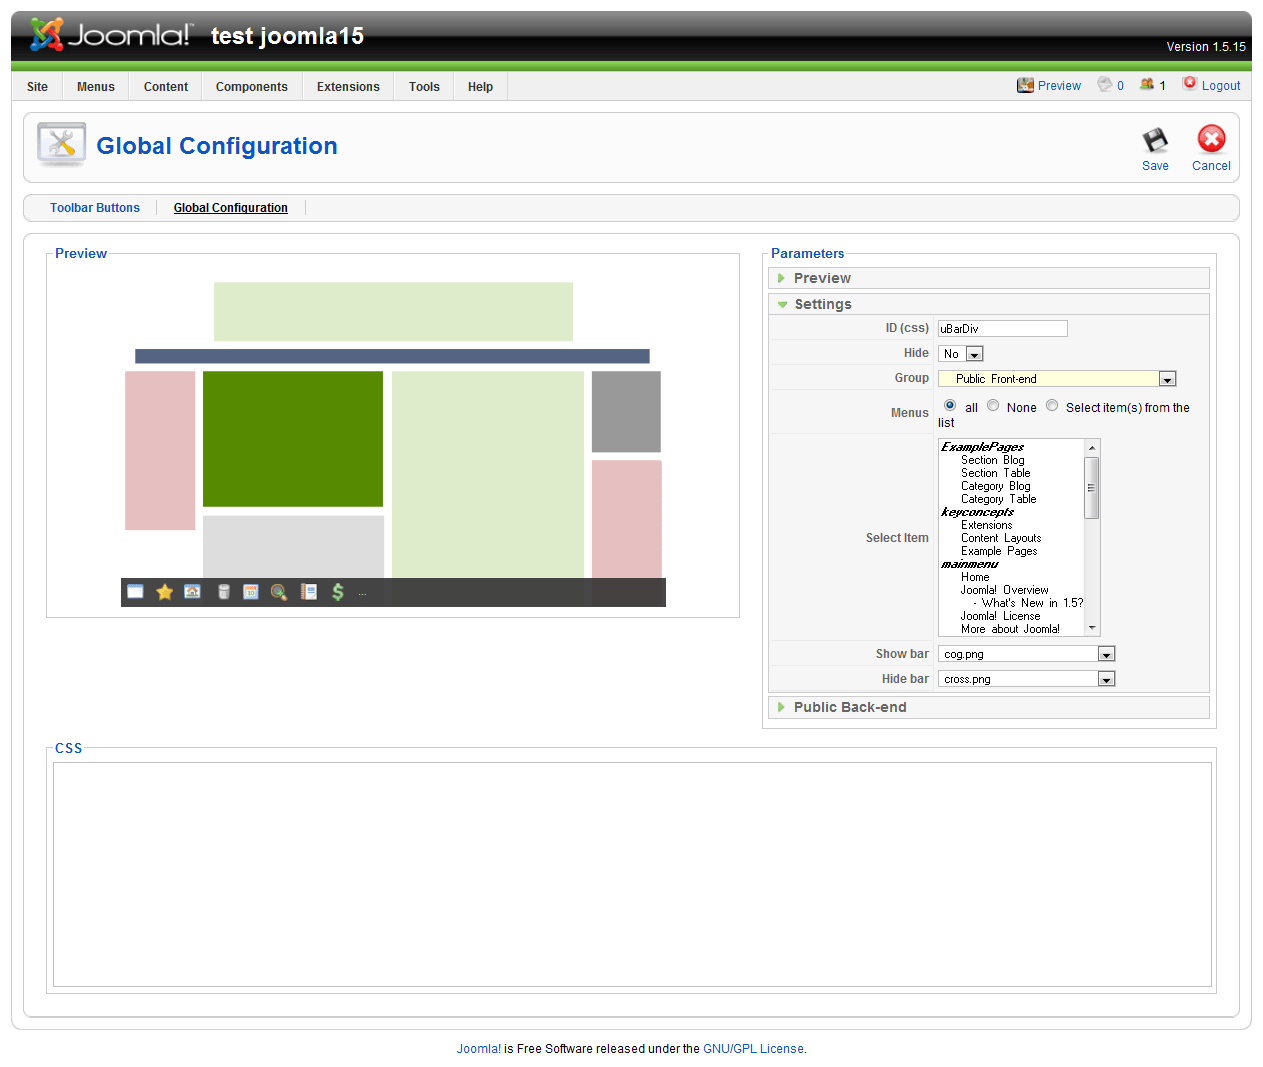This screenshot has width=1263, height=1067.
Task: Select 'Home' in the item list
Action: pos(975,577)
